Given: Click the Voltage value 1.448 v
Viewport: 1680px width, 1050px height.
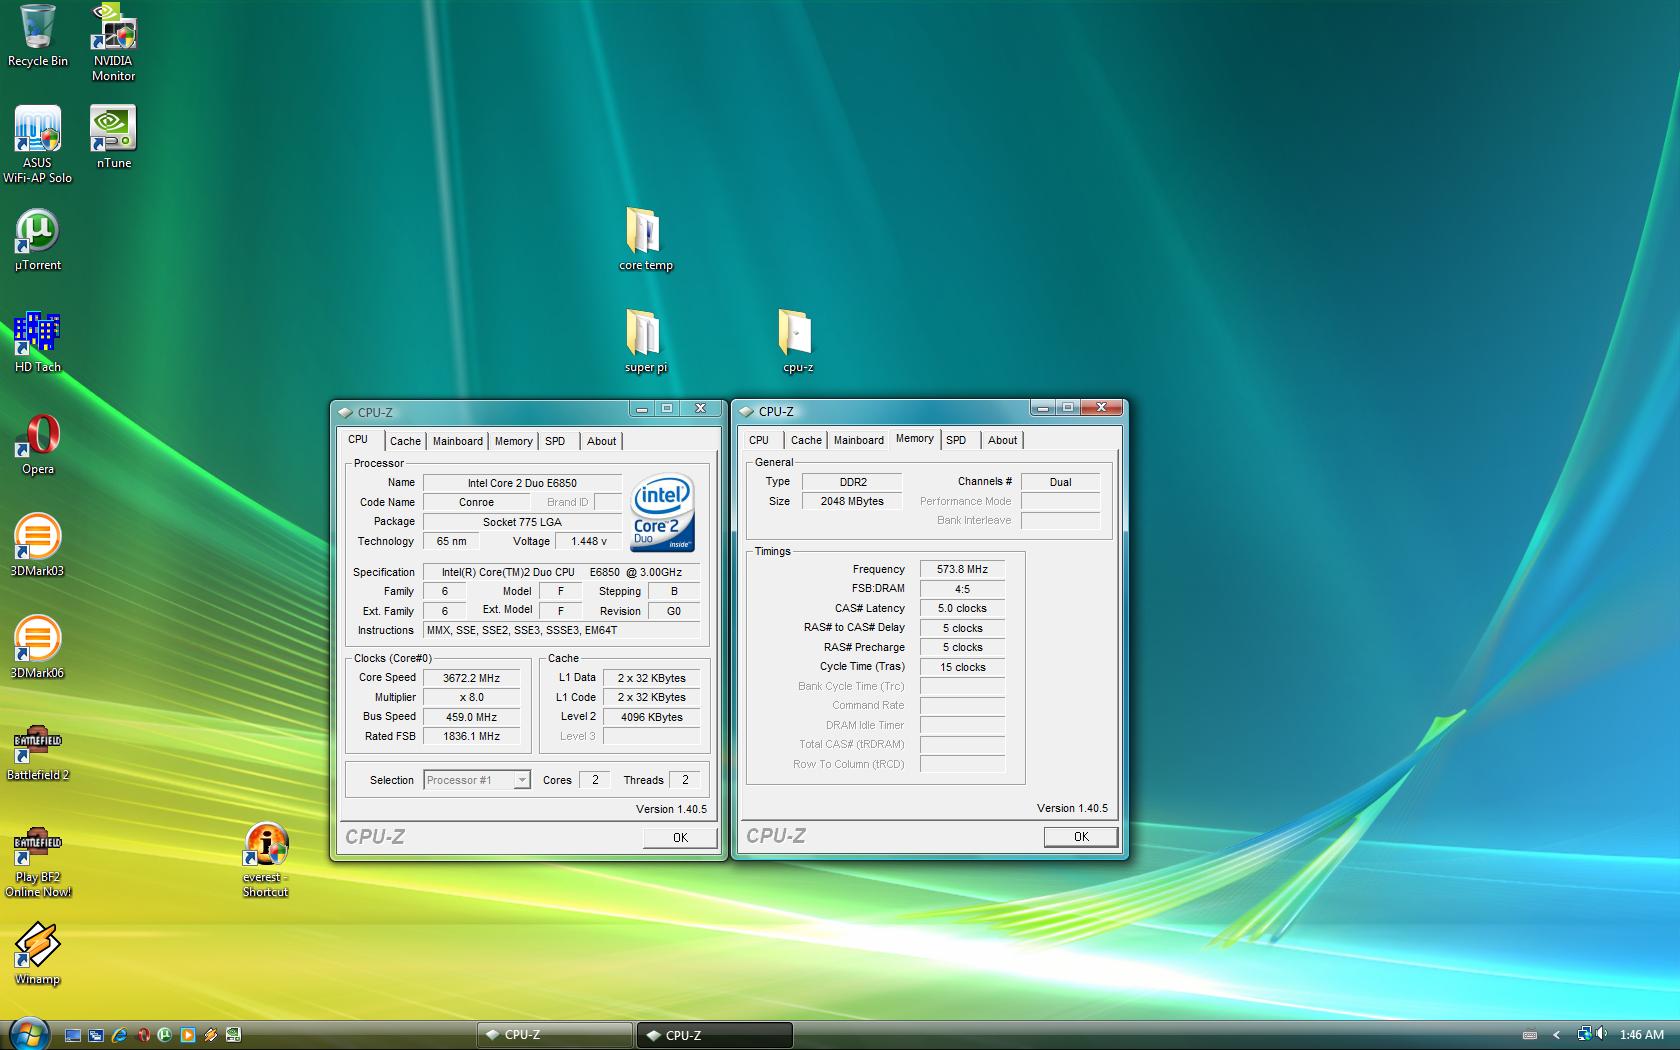Looking at the screenshot, I should pyautogui.click(x=589, y=541).
